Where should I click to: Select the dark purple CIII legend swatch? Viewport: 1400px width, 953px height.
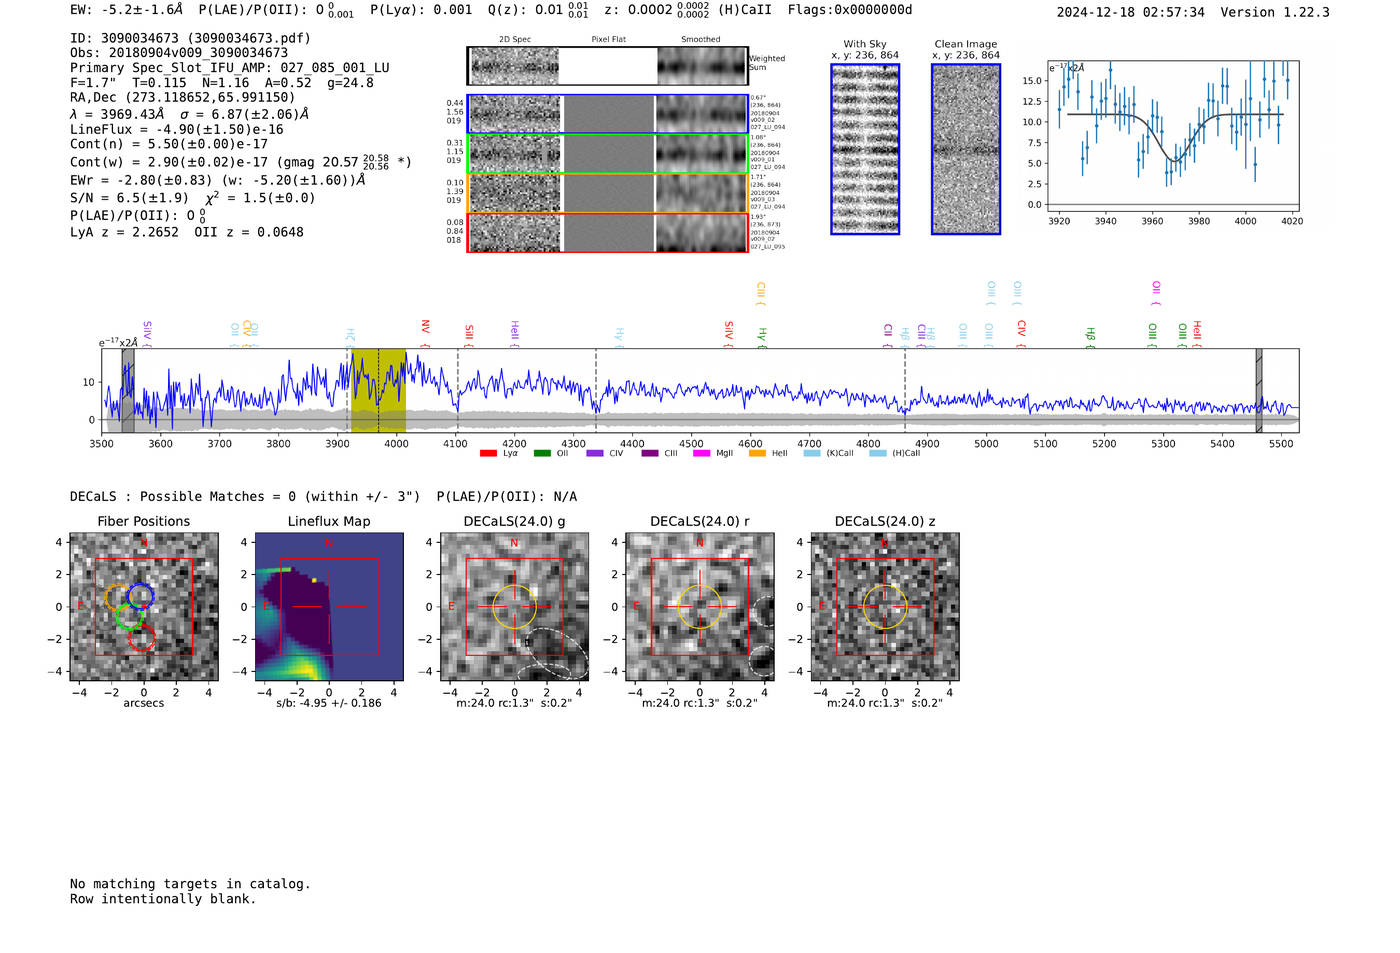650,453
